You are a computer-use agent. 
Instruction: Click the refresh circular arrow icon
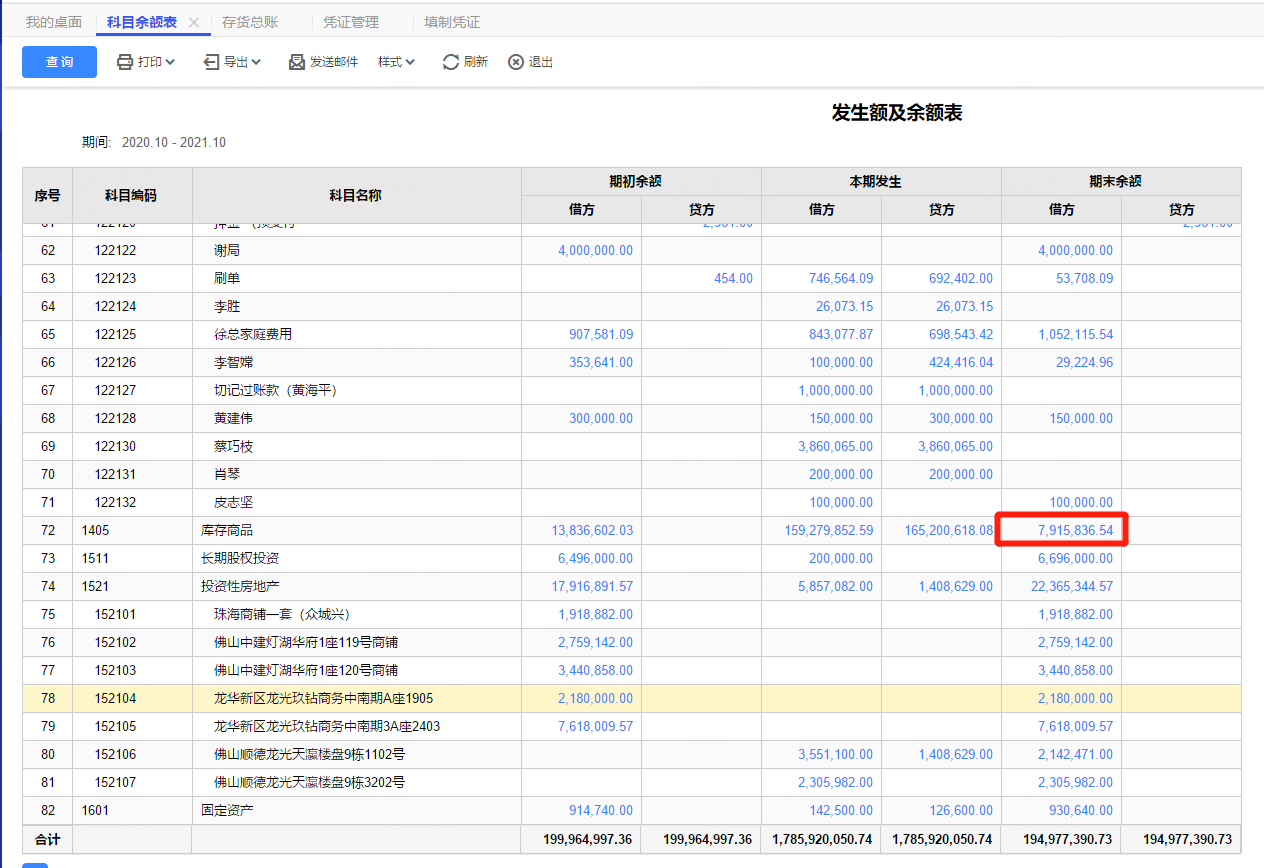point(451,62)
